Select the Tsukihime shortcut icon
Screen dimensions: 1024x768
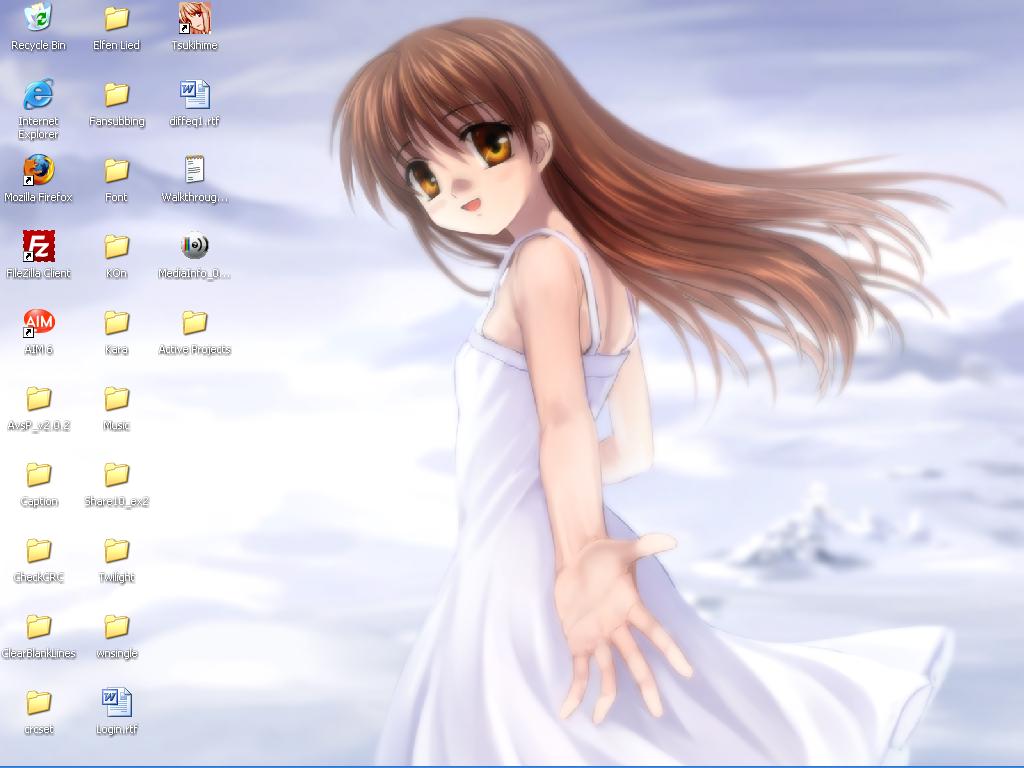194,18
